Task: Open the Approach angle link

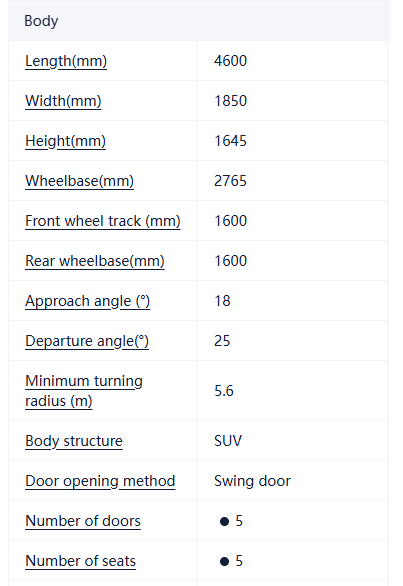Action: tap(87, 301)
